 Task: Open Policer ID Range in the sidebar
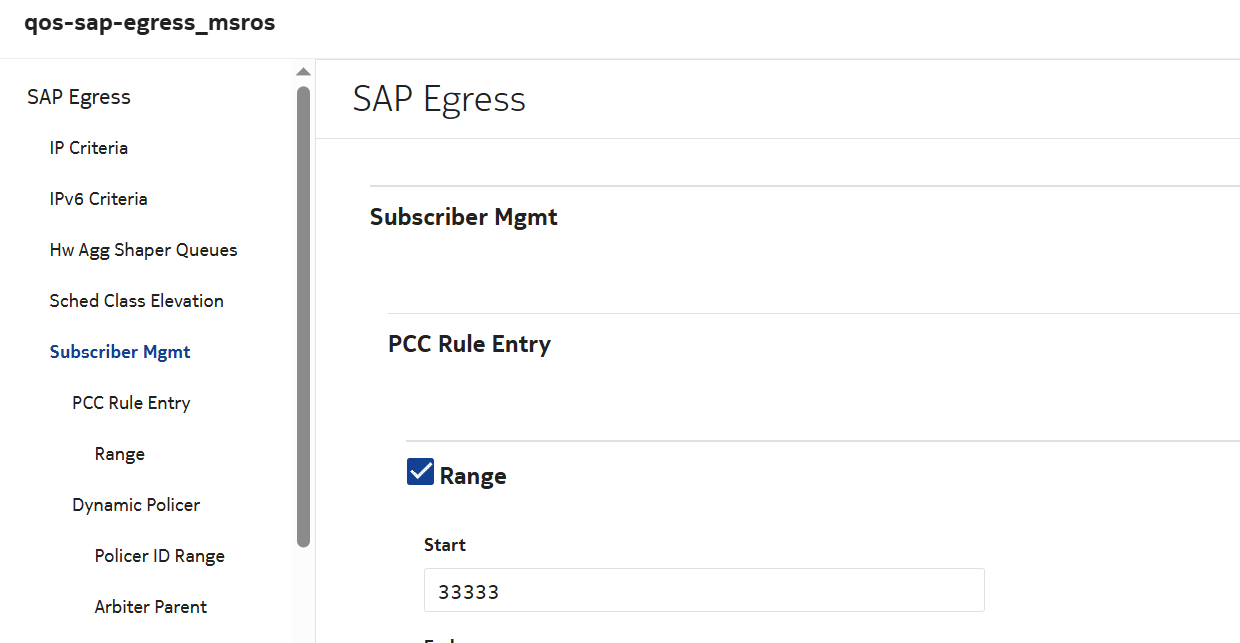[159, 556]
